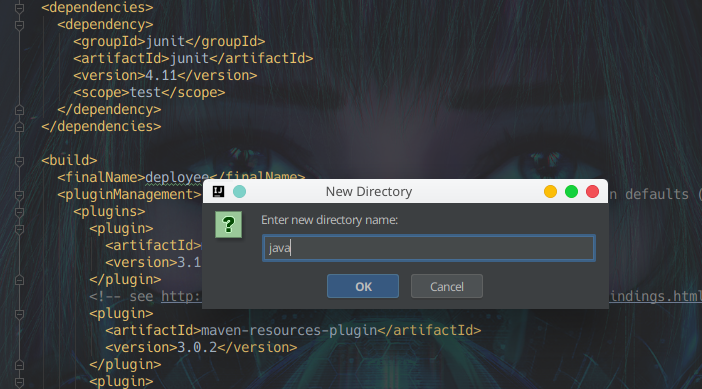Screen dimensions: 702x389
Task: Click the <pluginManagement> tag text
Action: pyautogui.click(x=129, y=194)
